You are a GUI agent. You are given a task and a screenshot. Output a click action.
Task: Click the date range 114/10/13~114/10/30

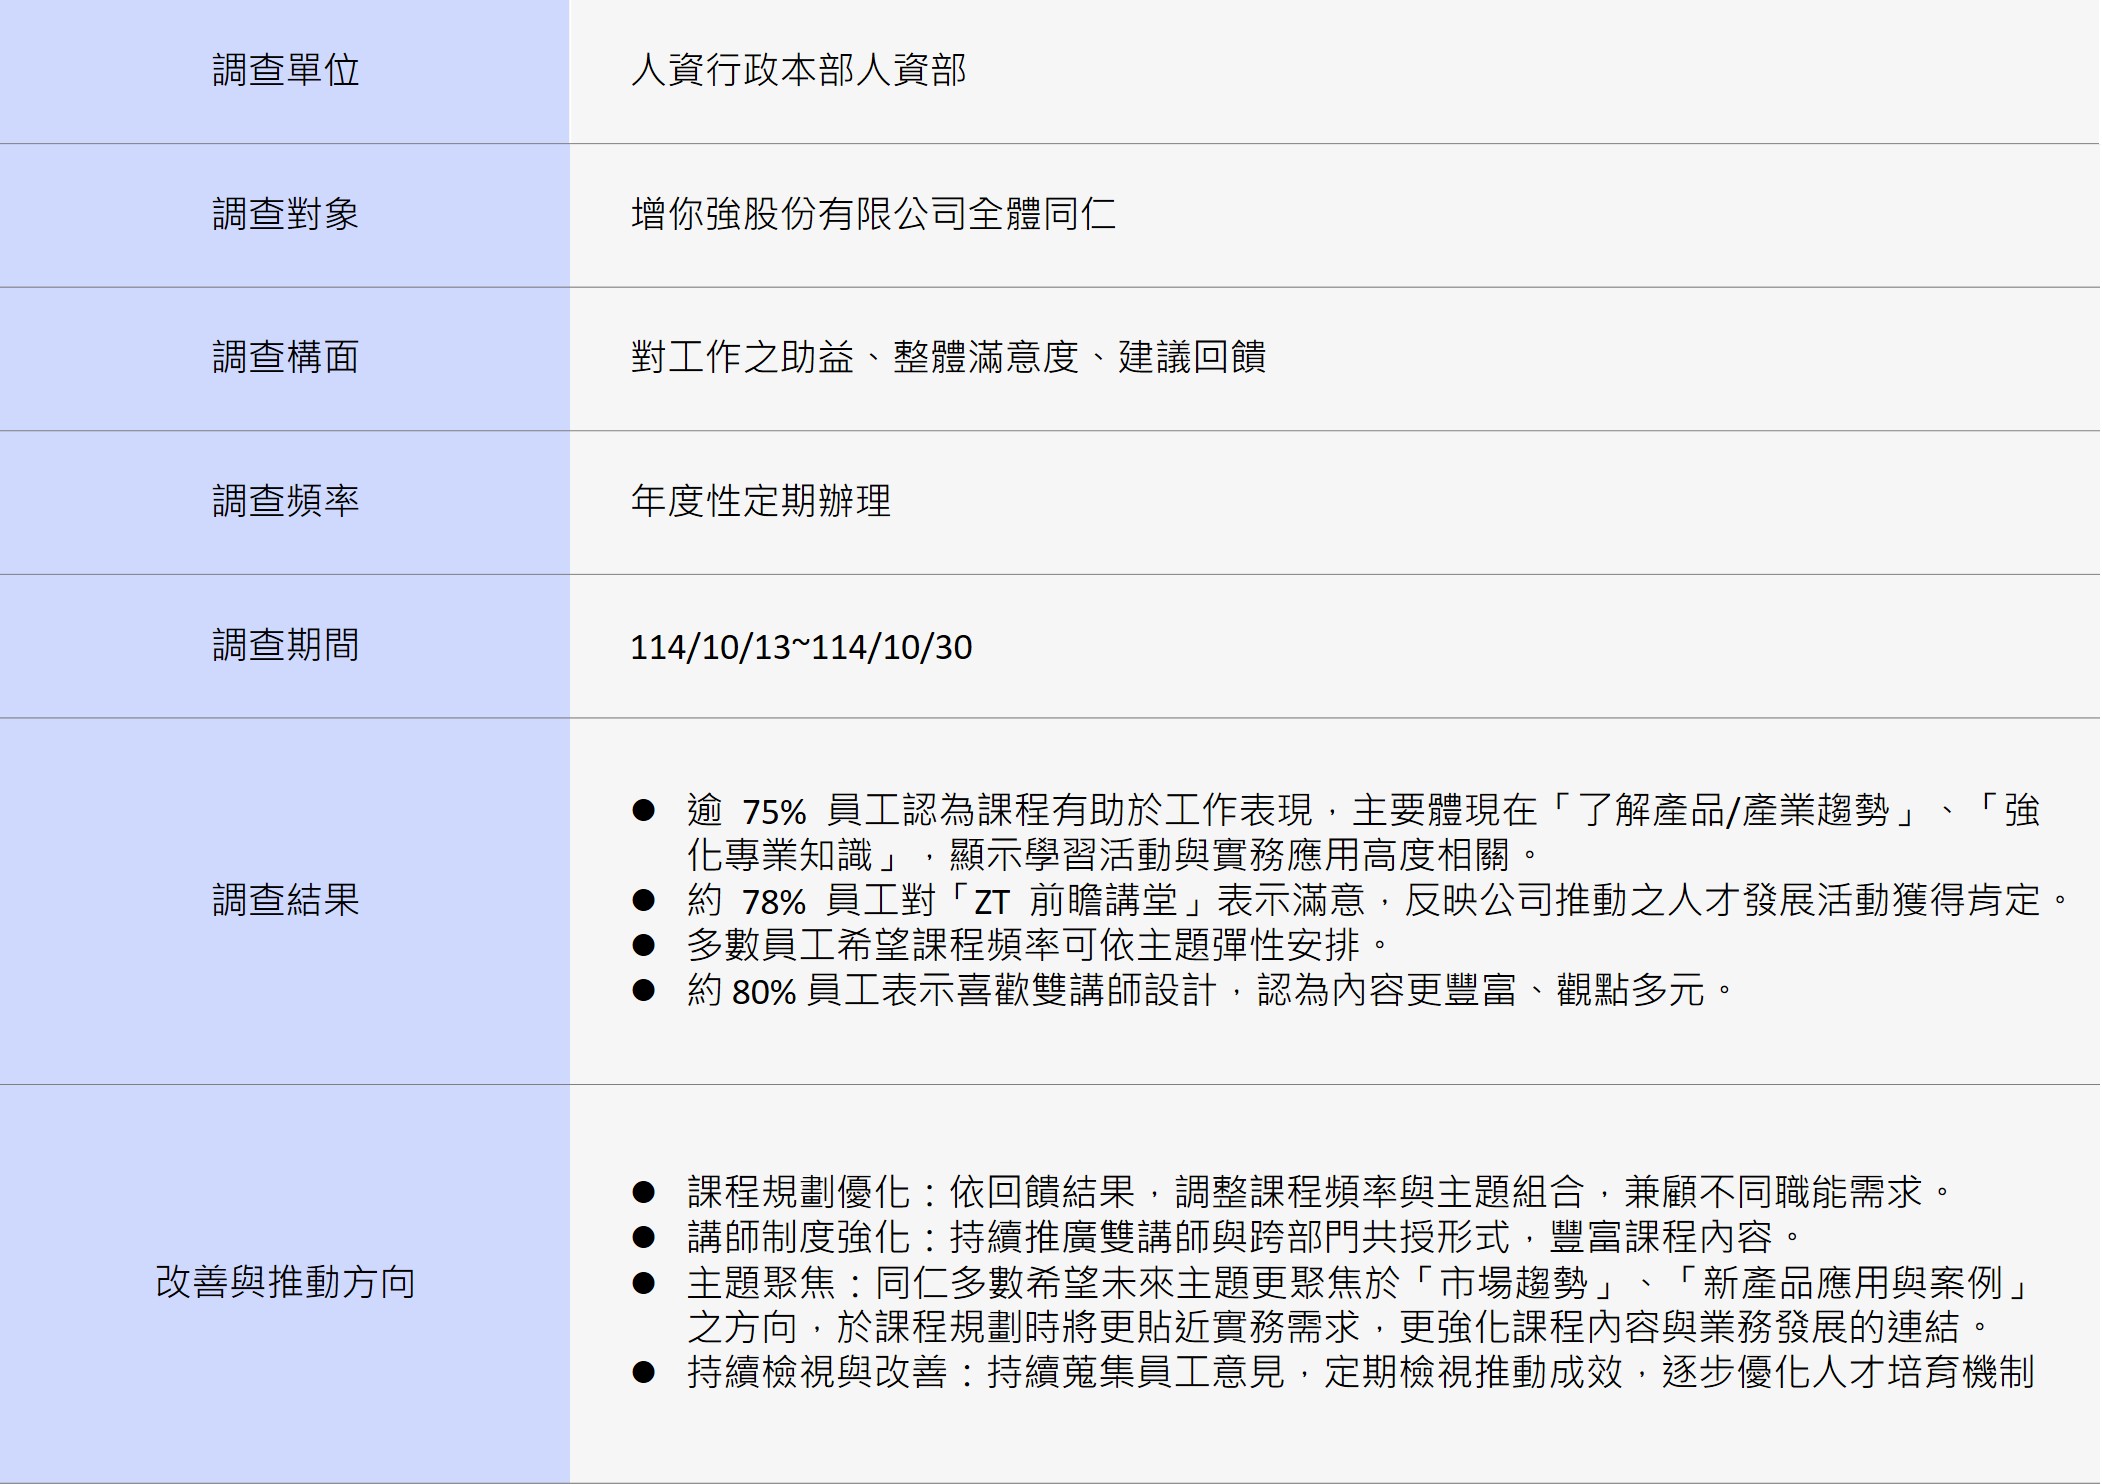(800, 647)
